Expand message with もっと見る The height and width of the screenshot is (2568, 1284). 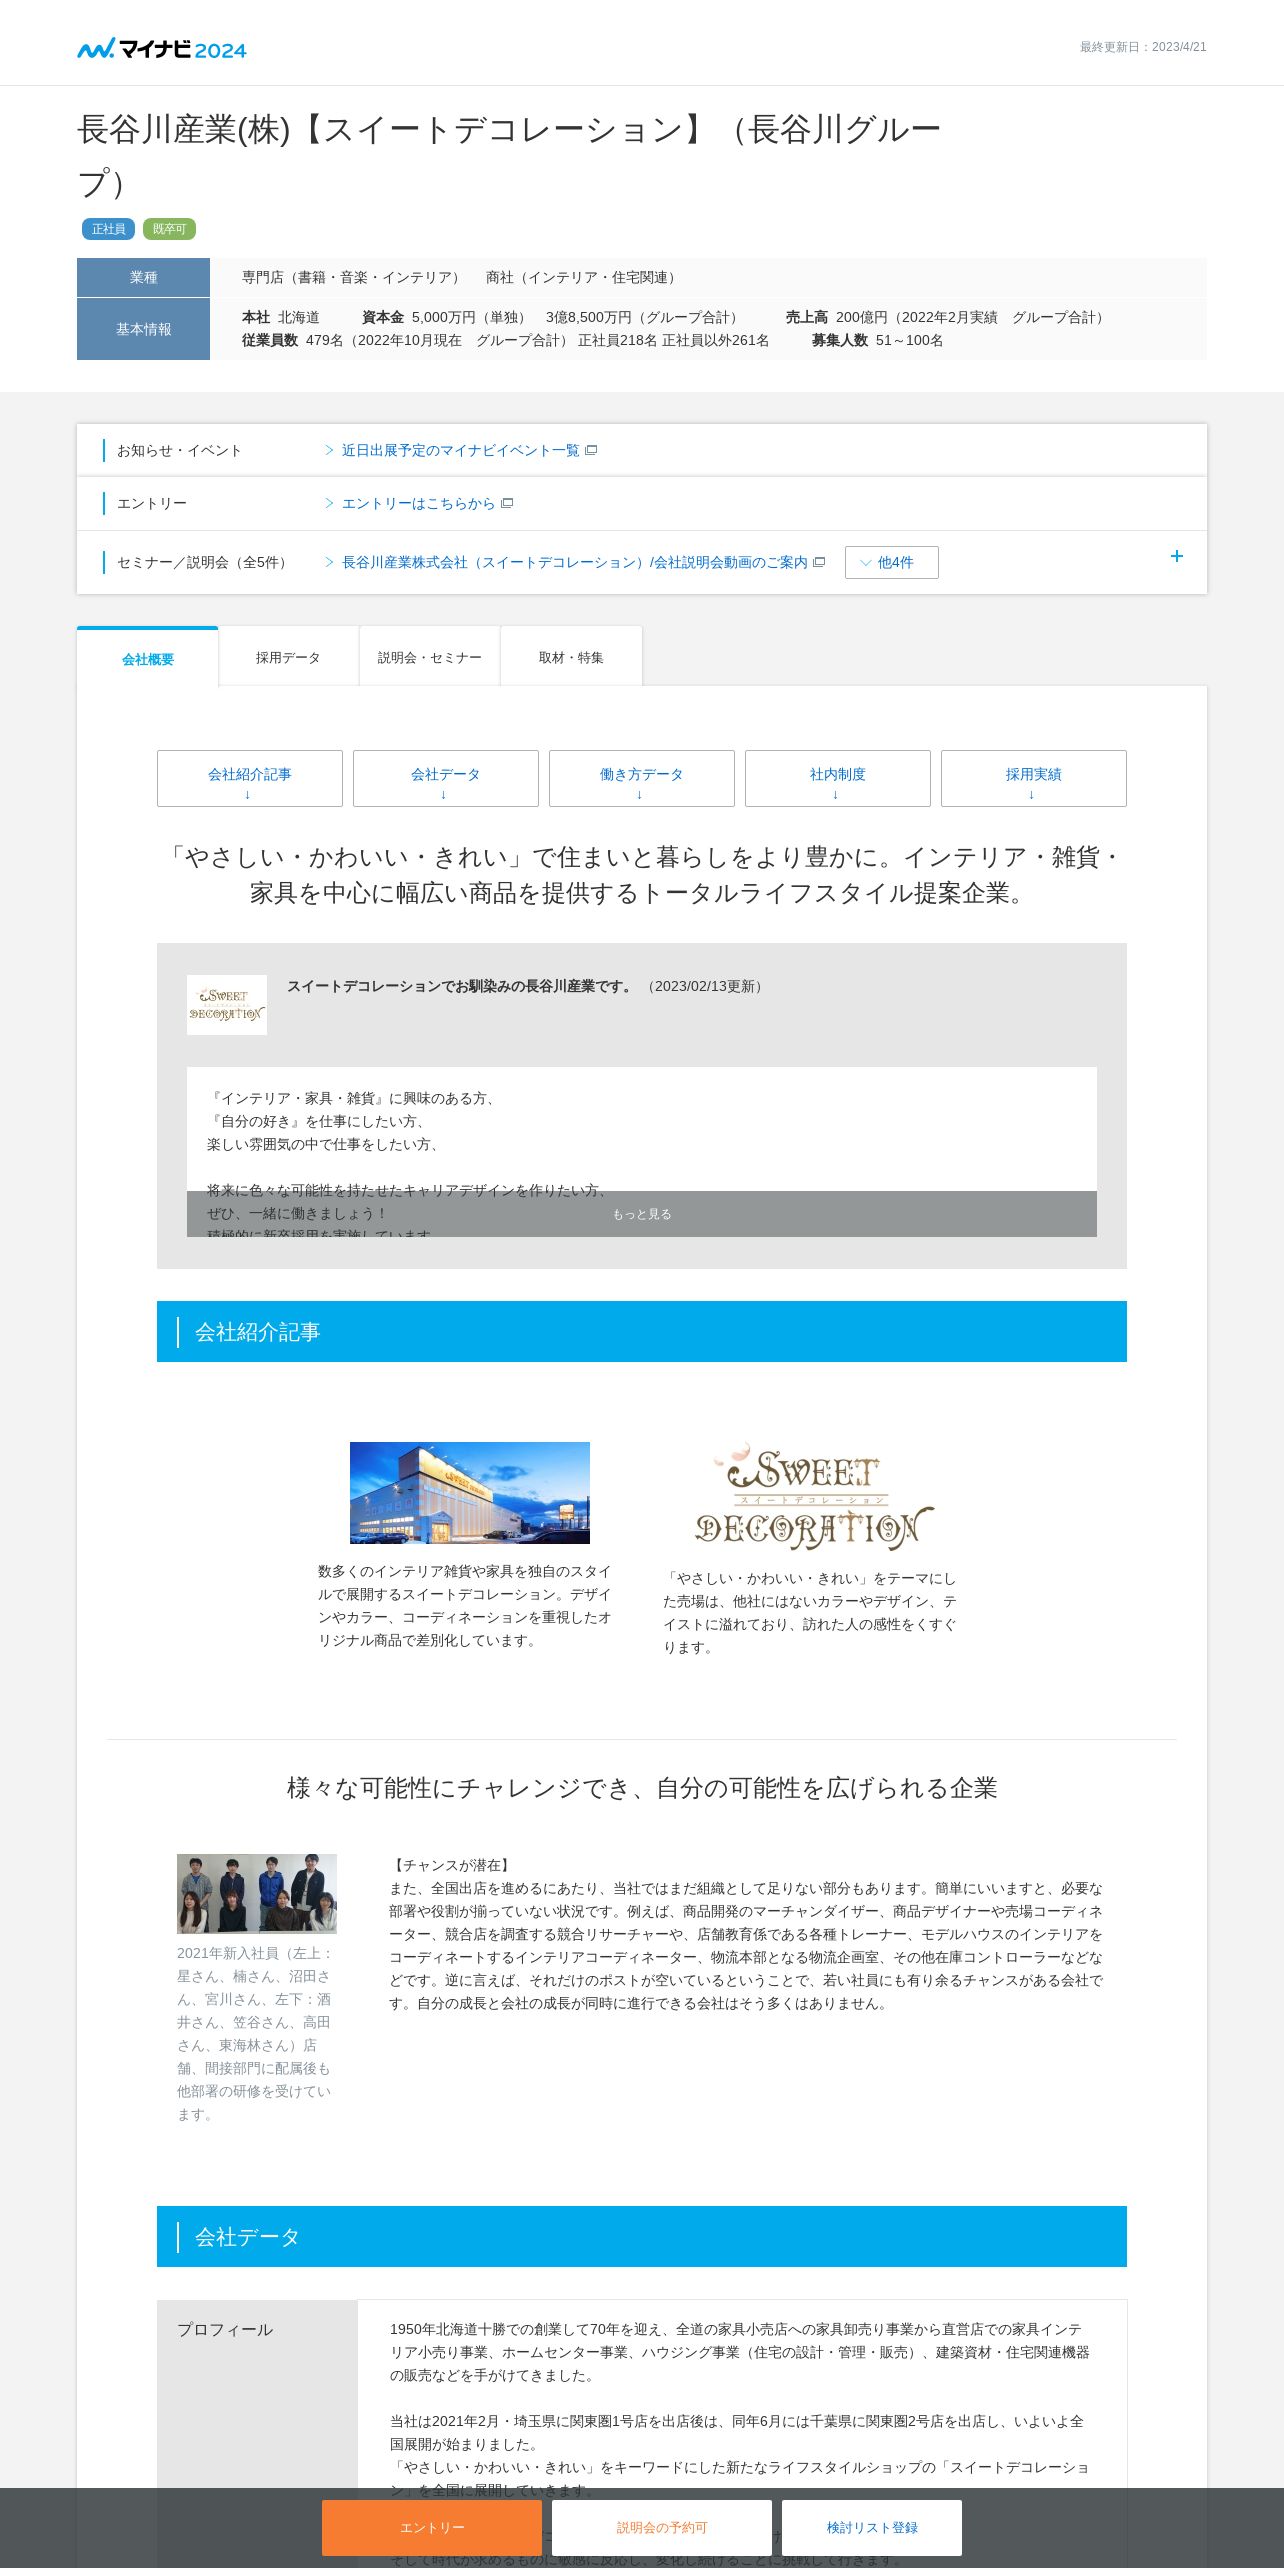tap(641, 1213)
